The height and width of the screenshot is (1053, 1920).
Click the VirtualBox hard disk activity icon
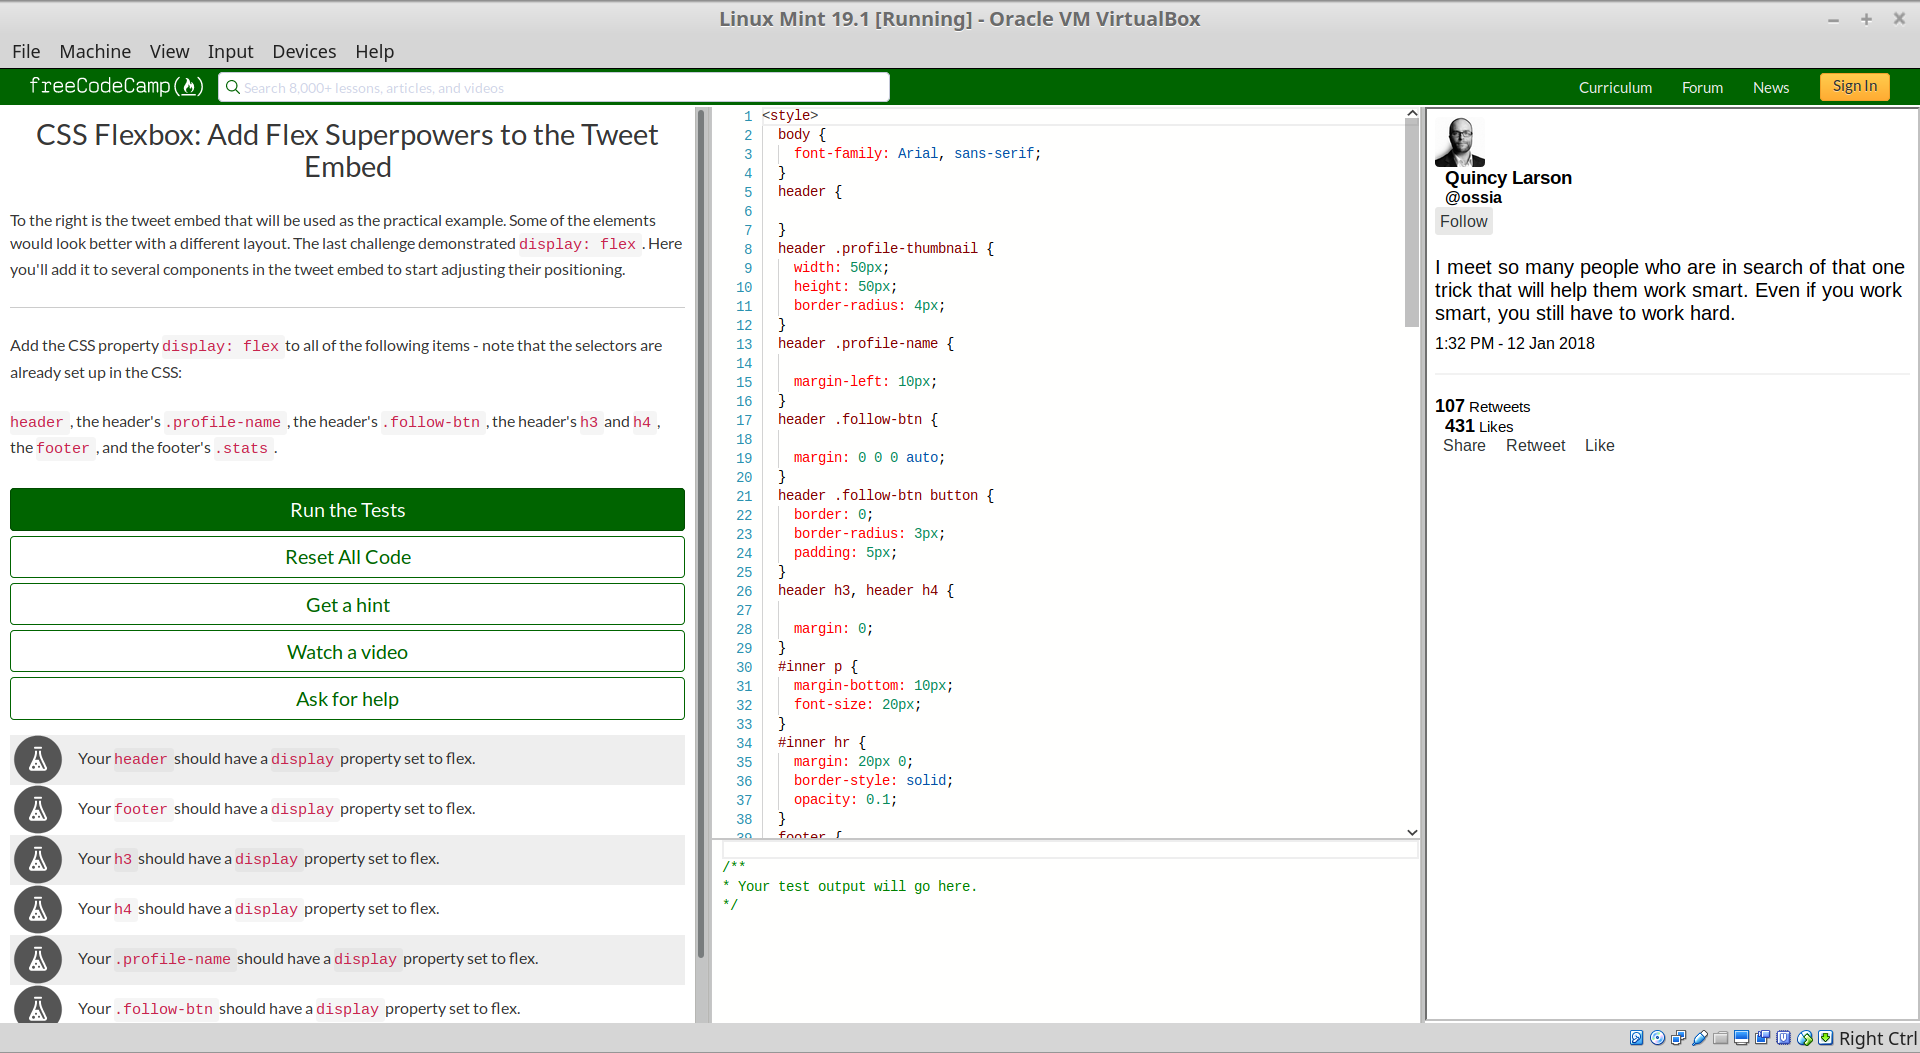tap(1636, 1038)
